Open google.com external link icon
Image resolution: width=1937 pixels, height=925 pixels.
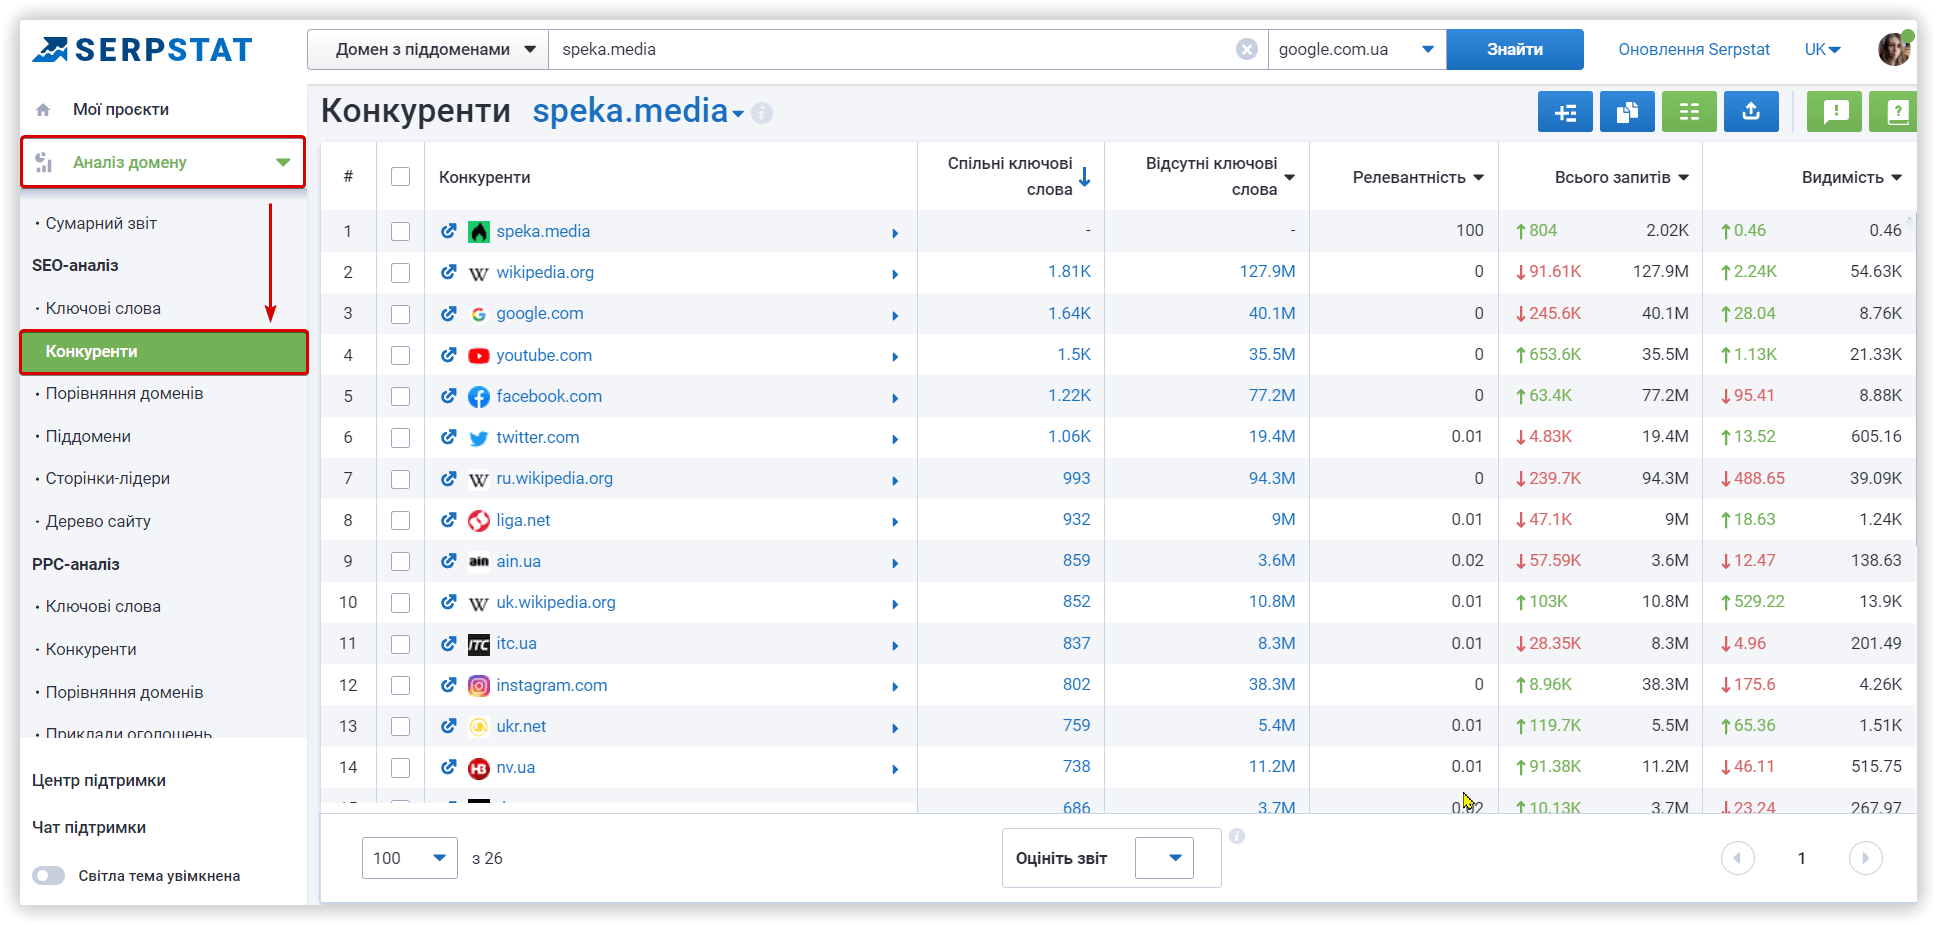[x=449, y=313]
